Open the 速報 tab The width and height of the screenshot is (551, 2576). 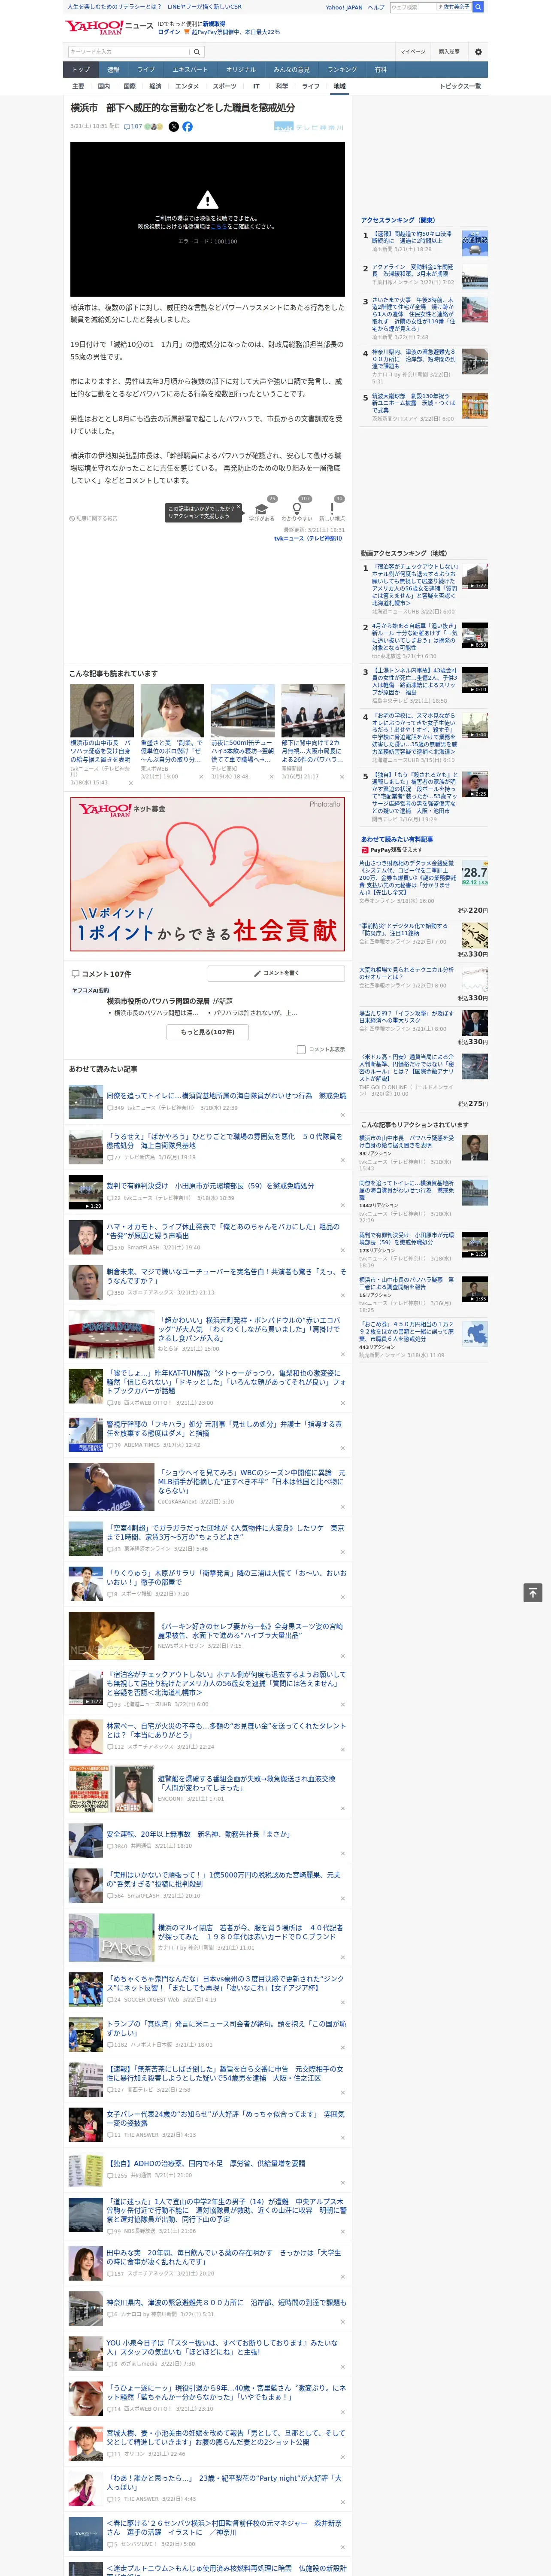pyautogui.click(x=113, y=70)
